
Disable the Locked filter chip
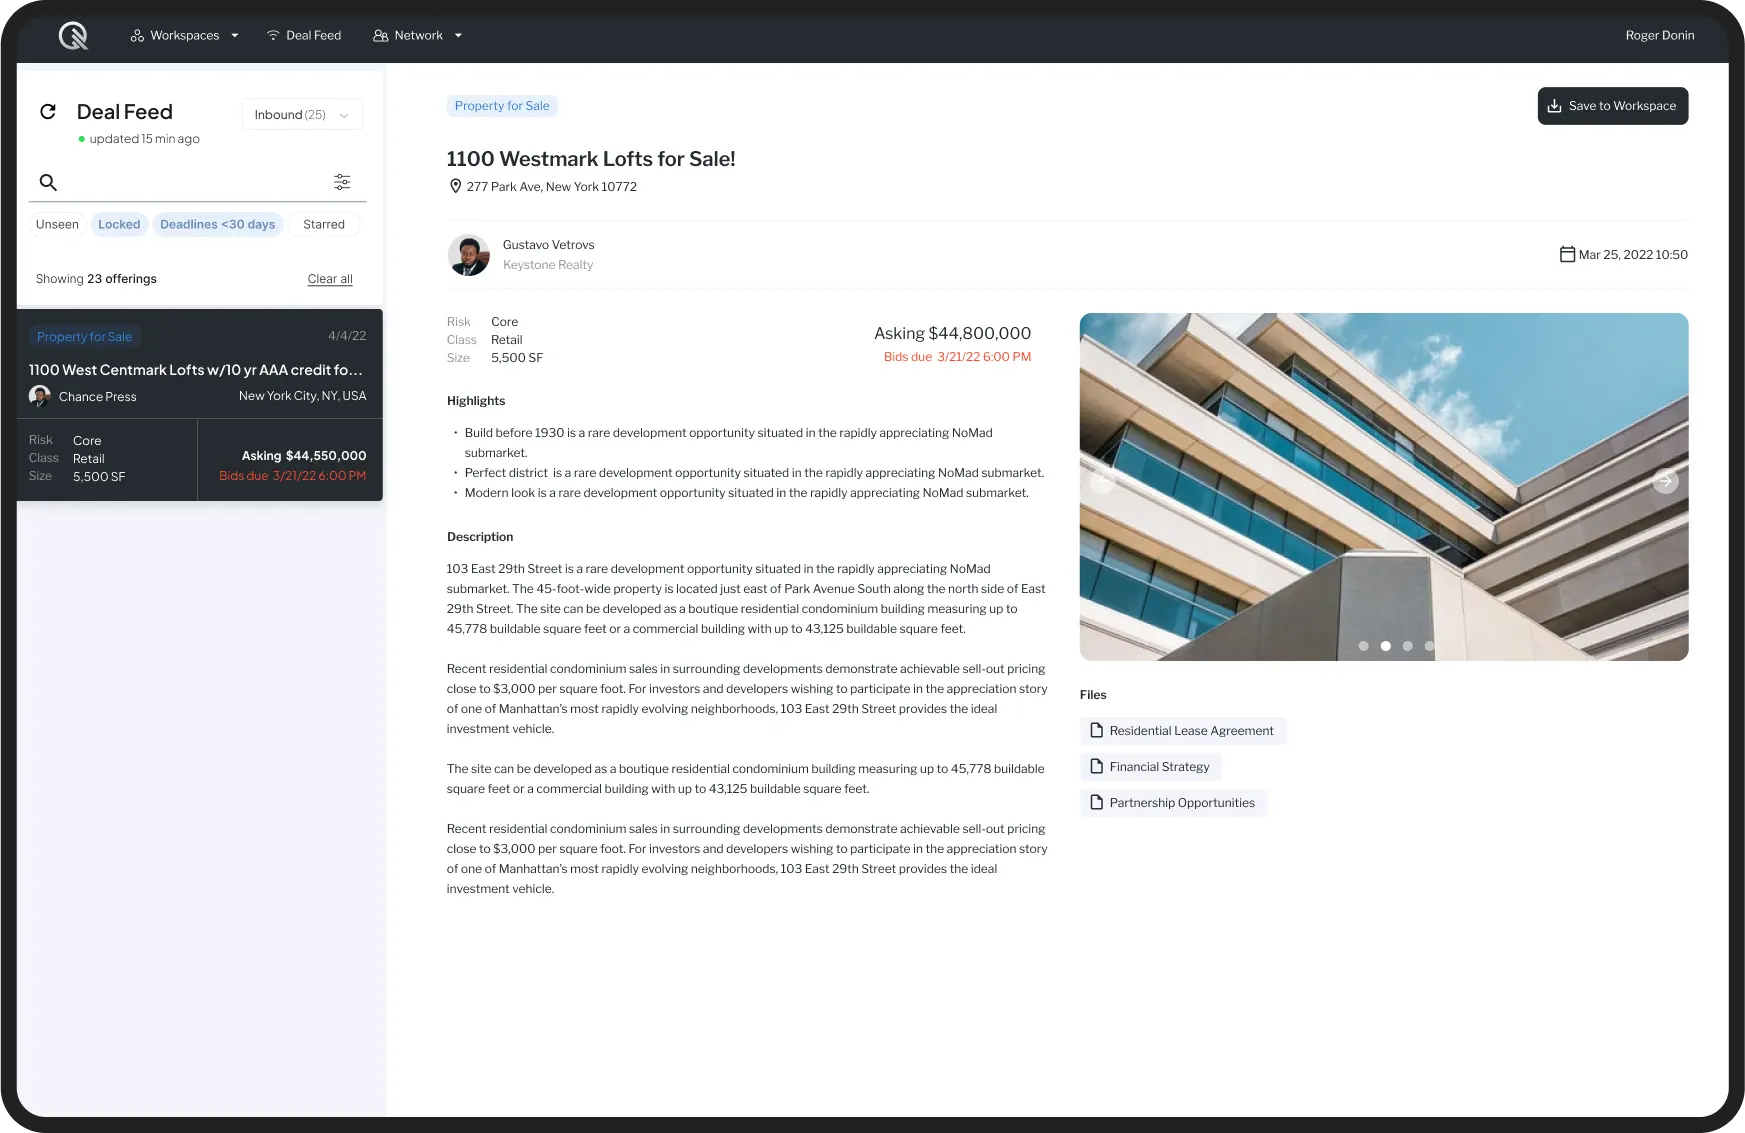pyautogui.click(x=119, y=224)
